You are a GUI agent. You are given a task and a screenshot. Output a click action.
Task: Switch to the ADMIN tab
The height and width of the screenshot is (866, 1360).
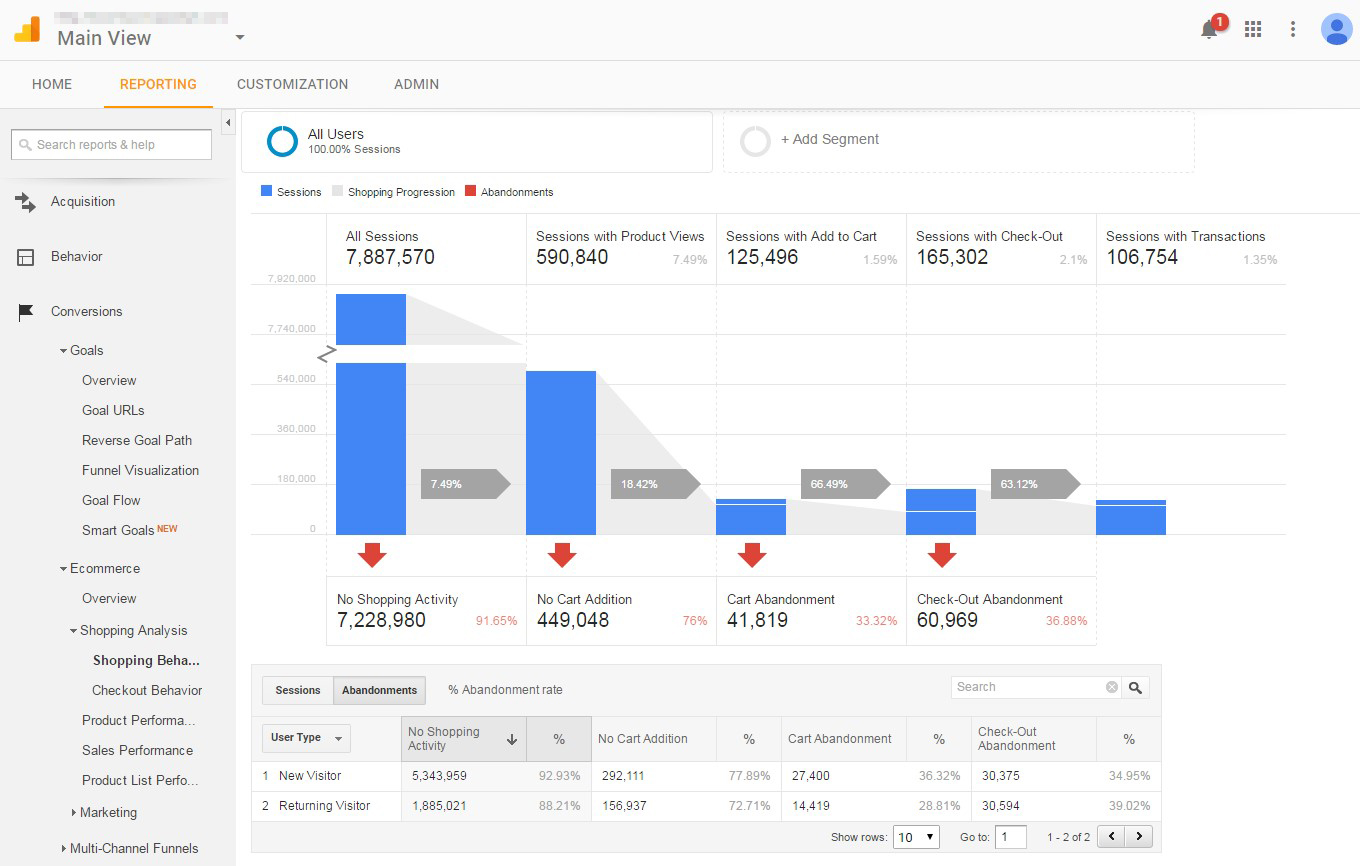pyautogui.click(x=416, y=84)
